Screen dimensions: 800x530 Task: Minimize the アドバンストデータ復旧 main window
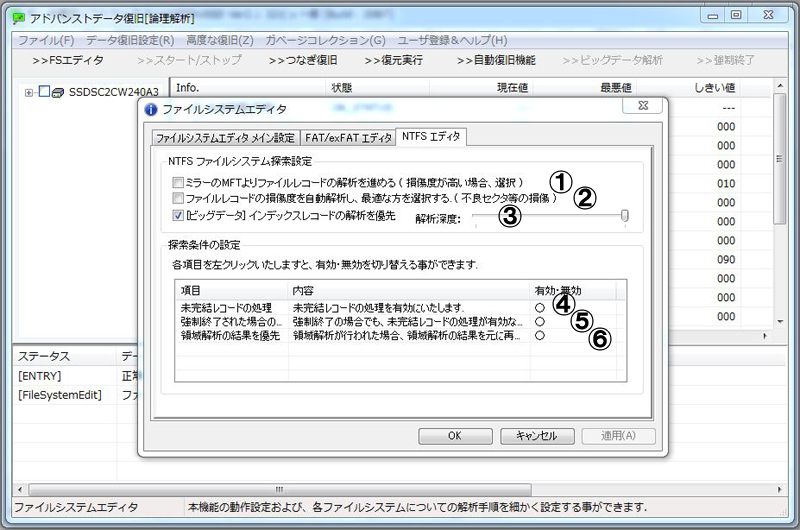pos(713,16)
